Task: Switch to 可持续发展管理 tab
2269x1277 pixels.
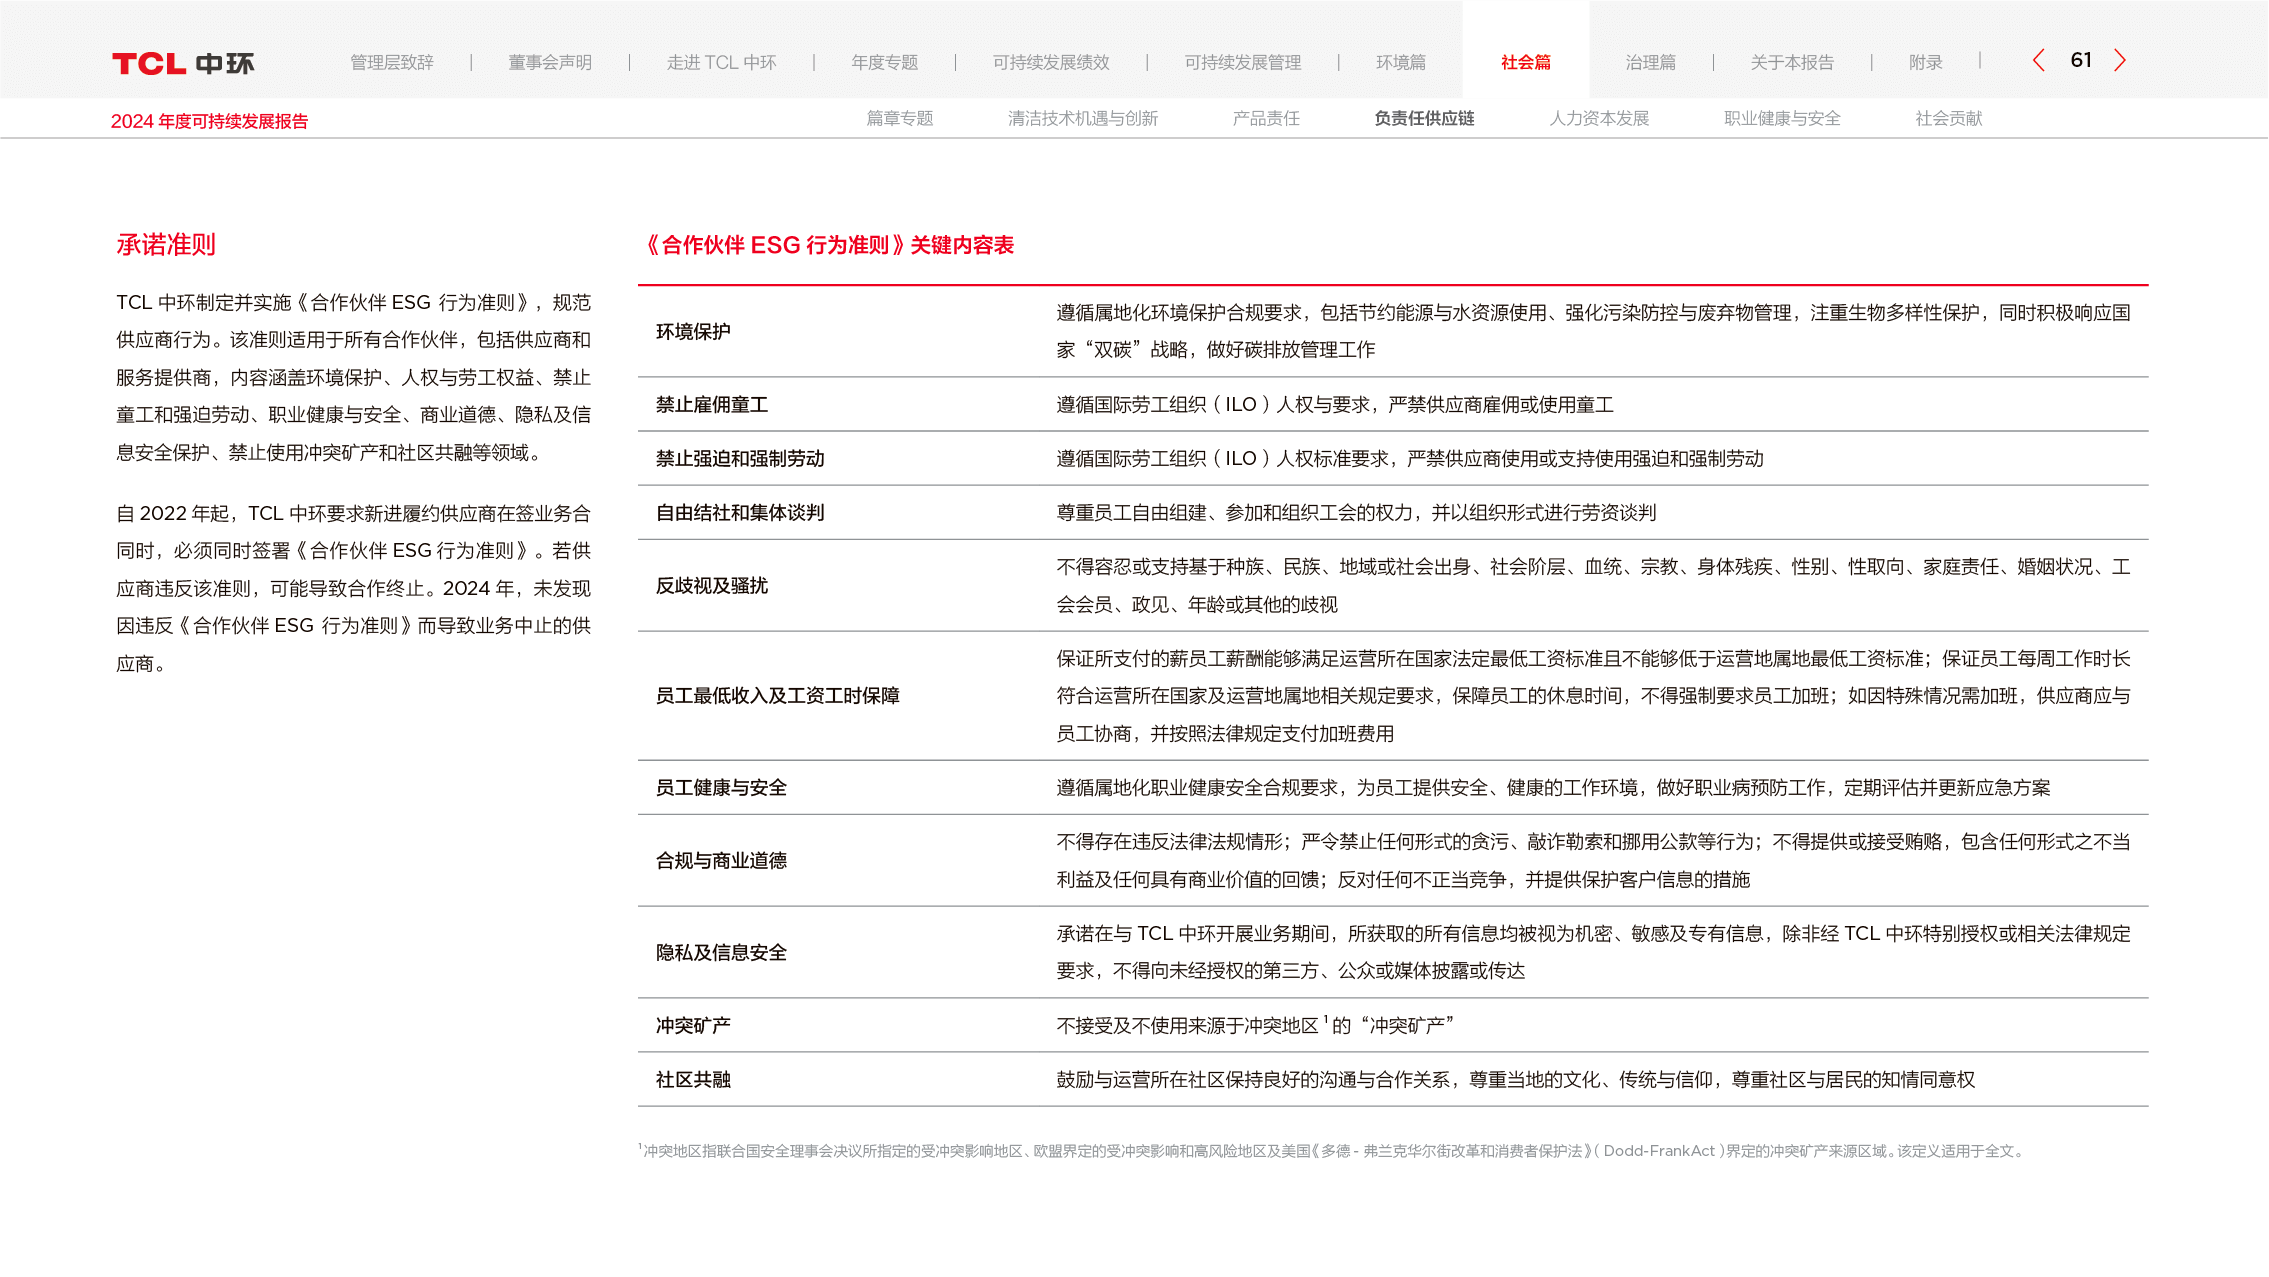Action: pyautogui.click(x=1242, y=62)
